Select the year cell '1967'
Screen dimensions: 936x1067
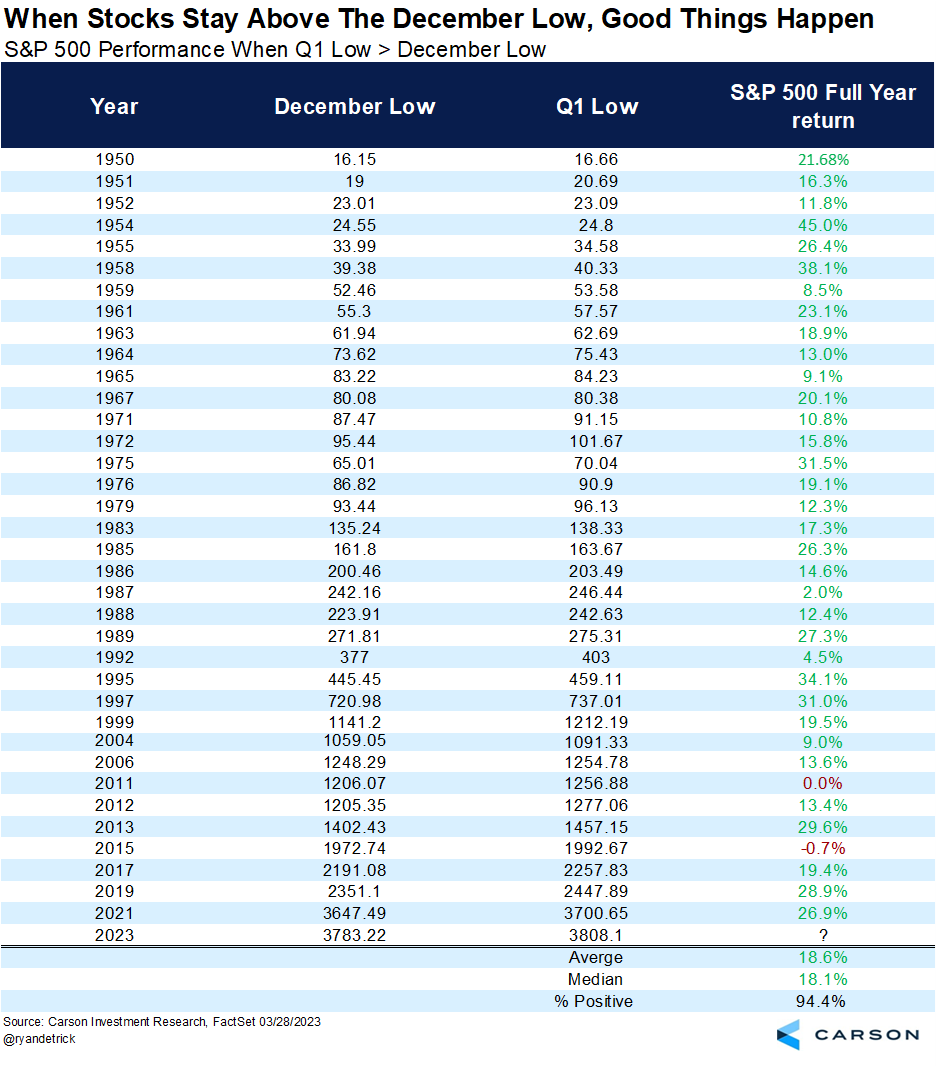point(114,397)
